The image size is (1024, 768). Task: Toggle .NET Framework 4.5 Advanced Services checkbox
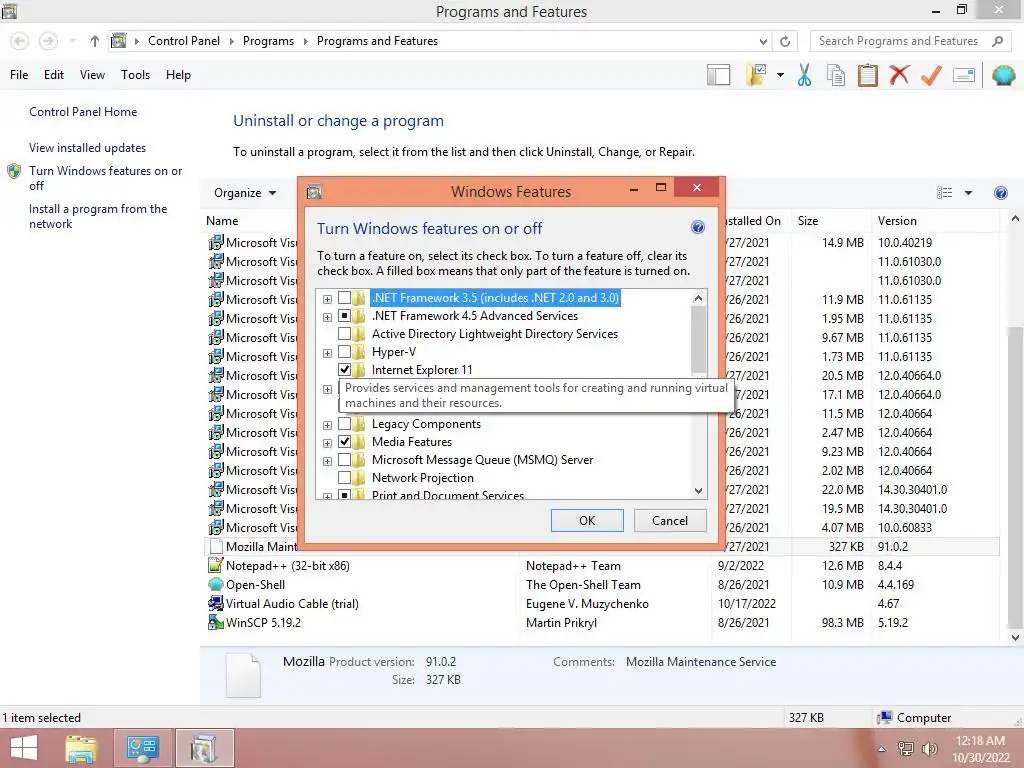click(344, 316)
